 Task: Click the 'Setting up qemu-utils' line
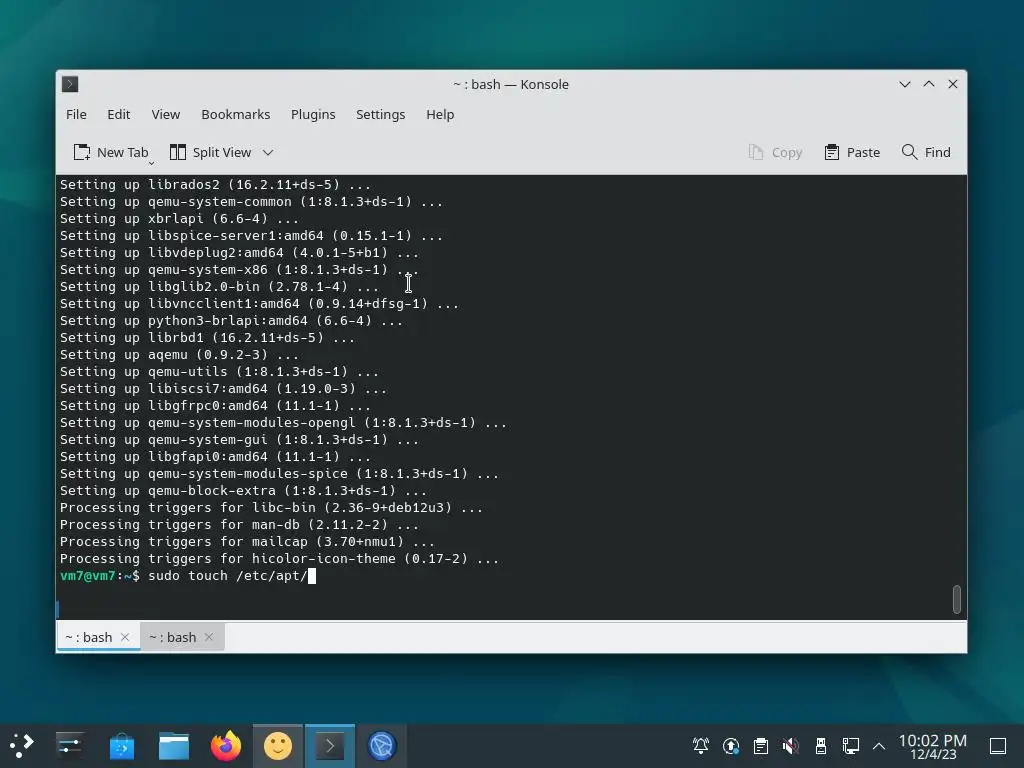point(219,372)
